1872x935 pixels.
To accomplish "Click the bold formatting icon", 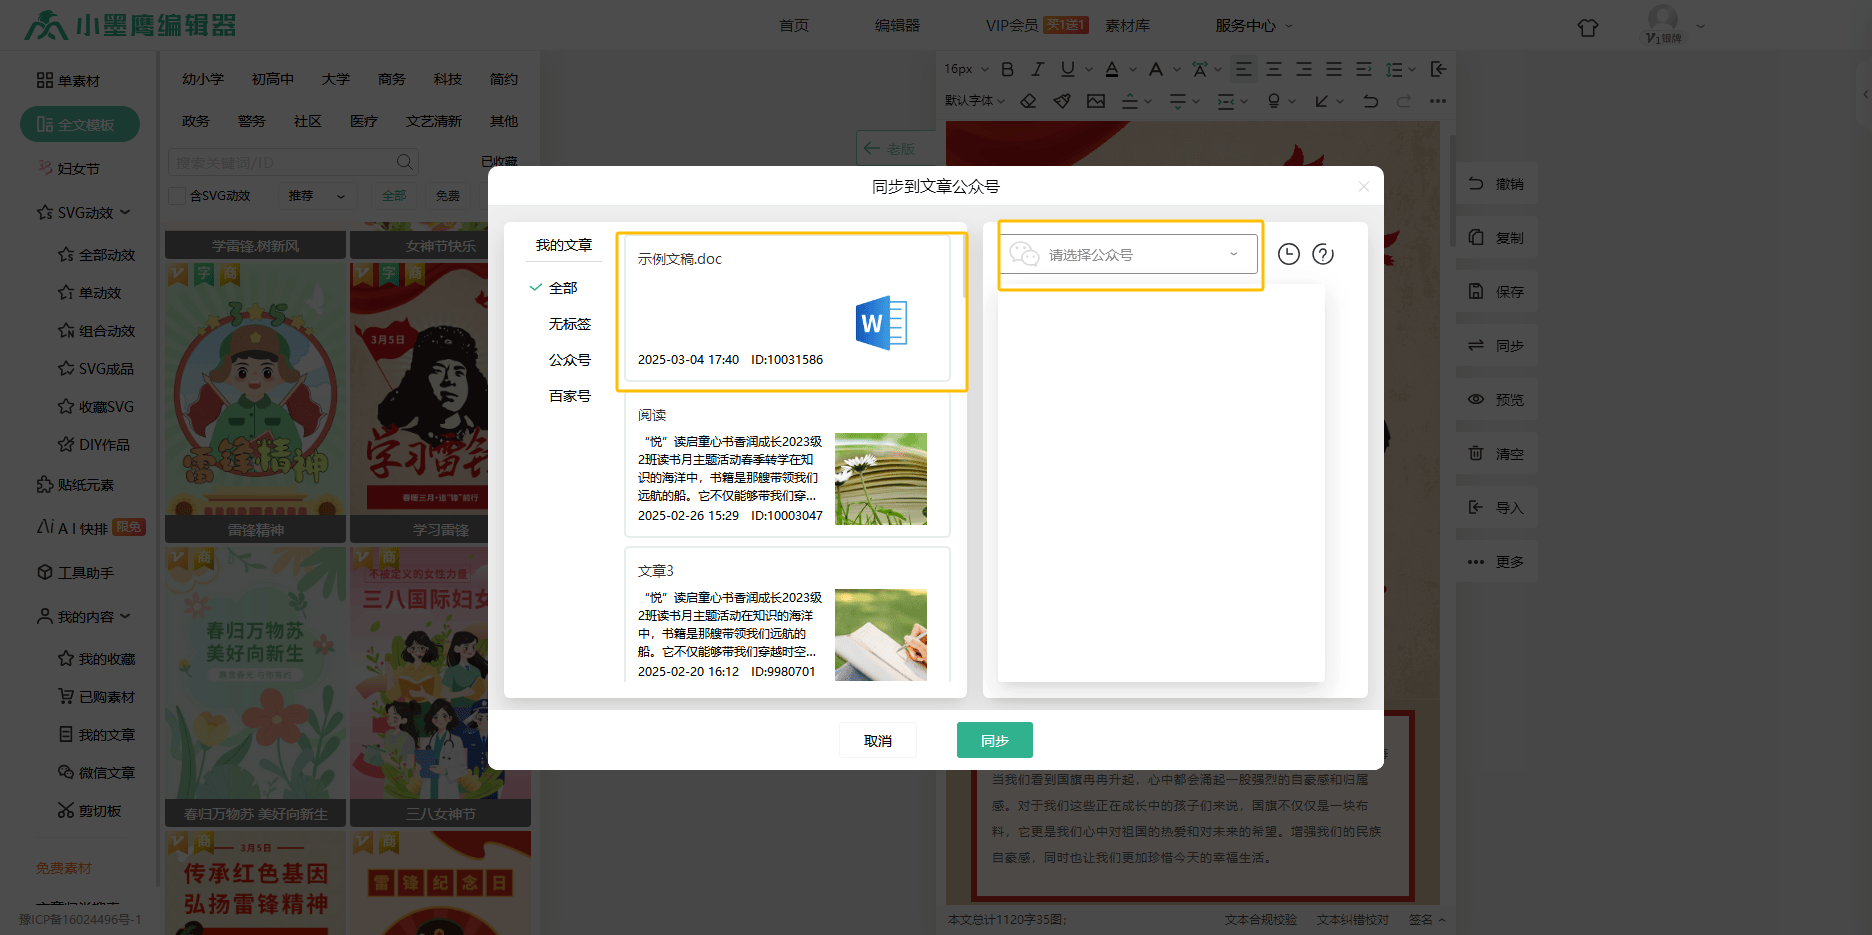I will coord(1007,69).
